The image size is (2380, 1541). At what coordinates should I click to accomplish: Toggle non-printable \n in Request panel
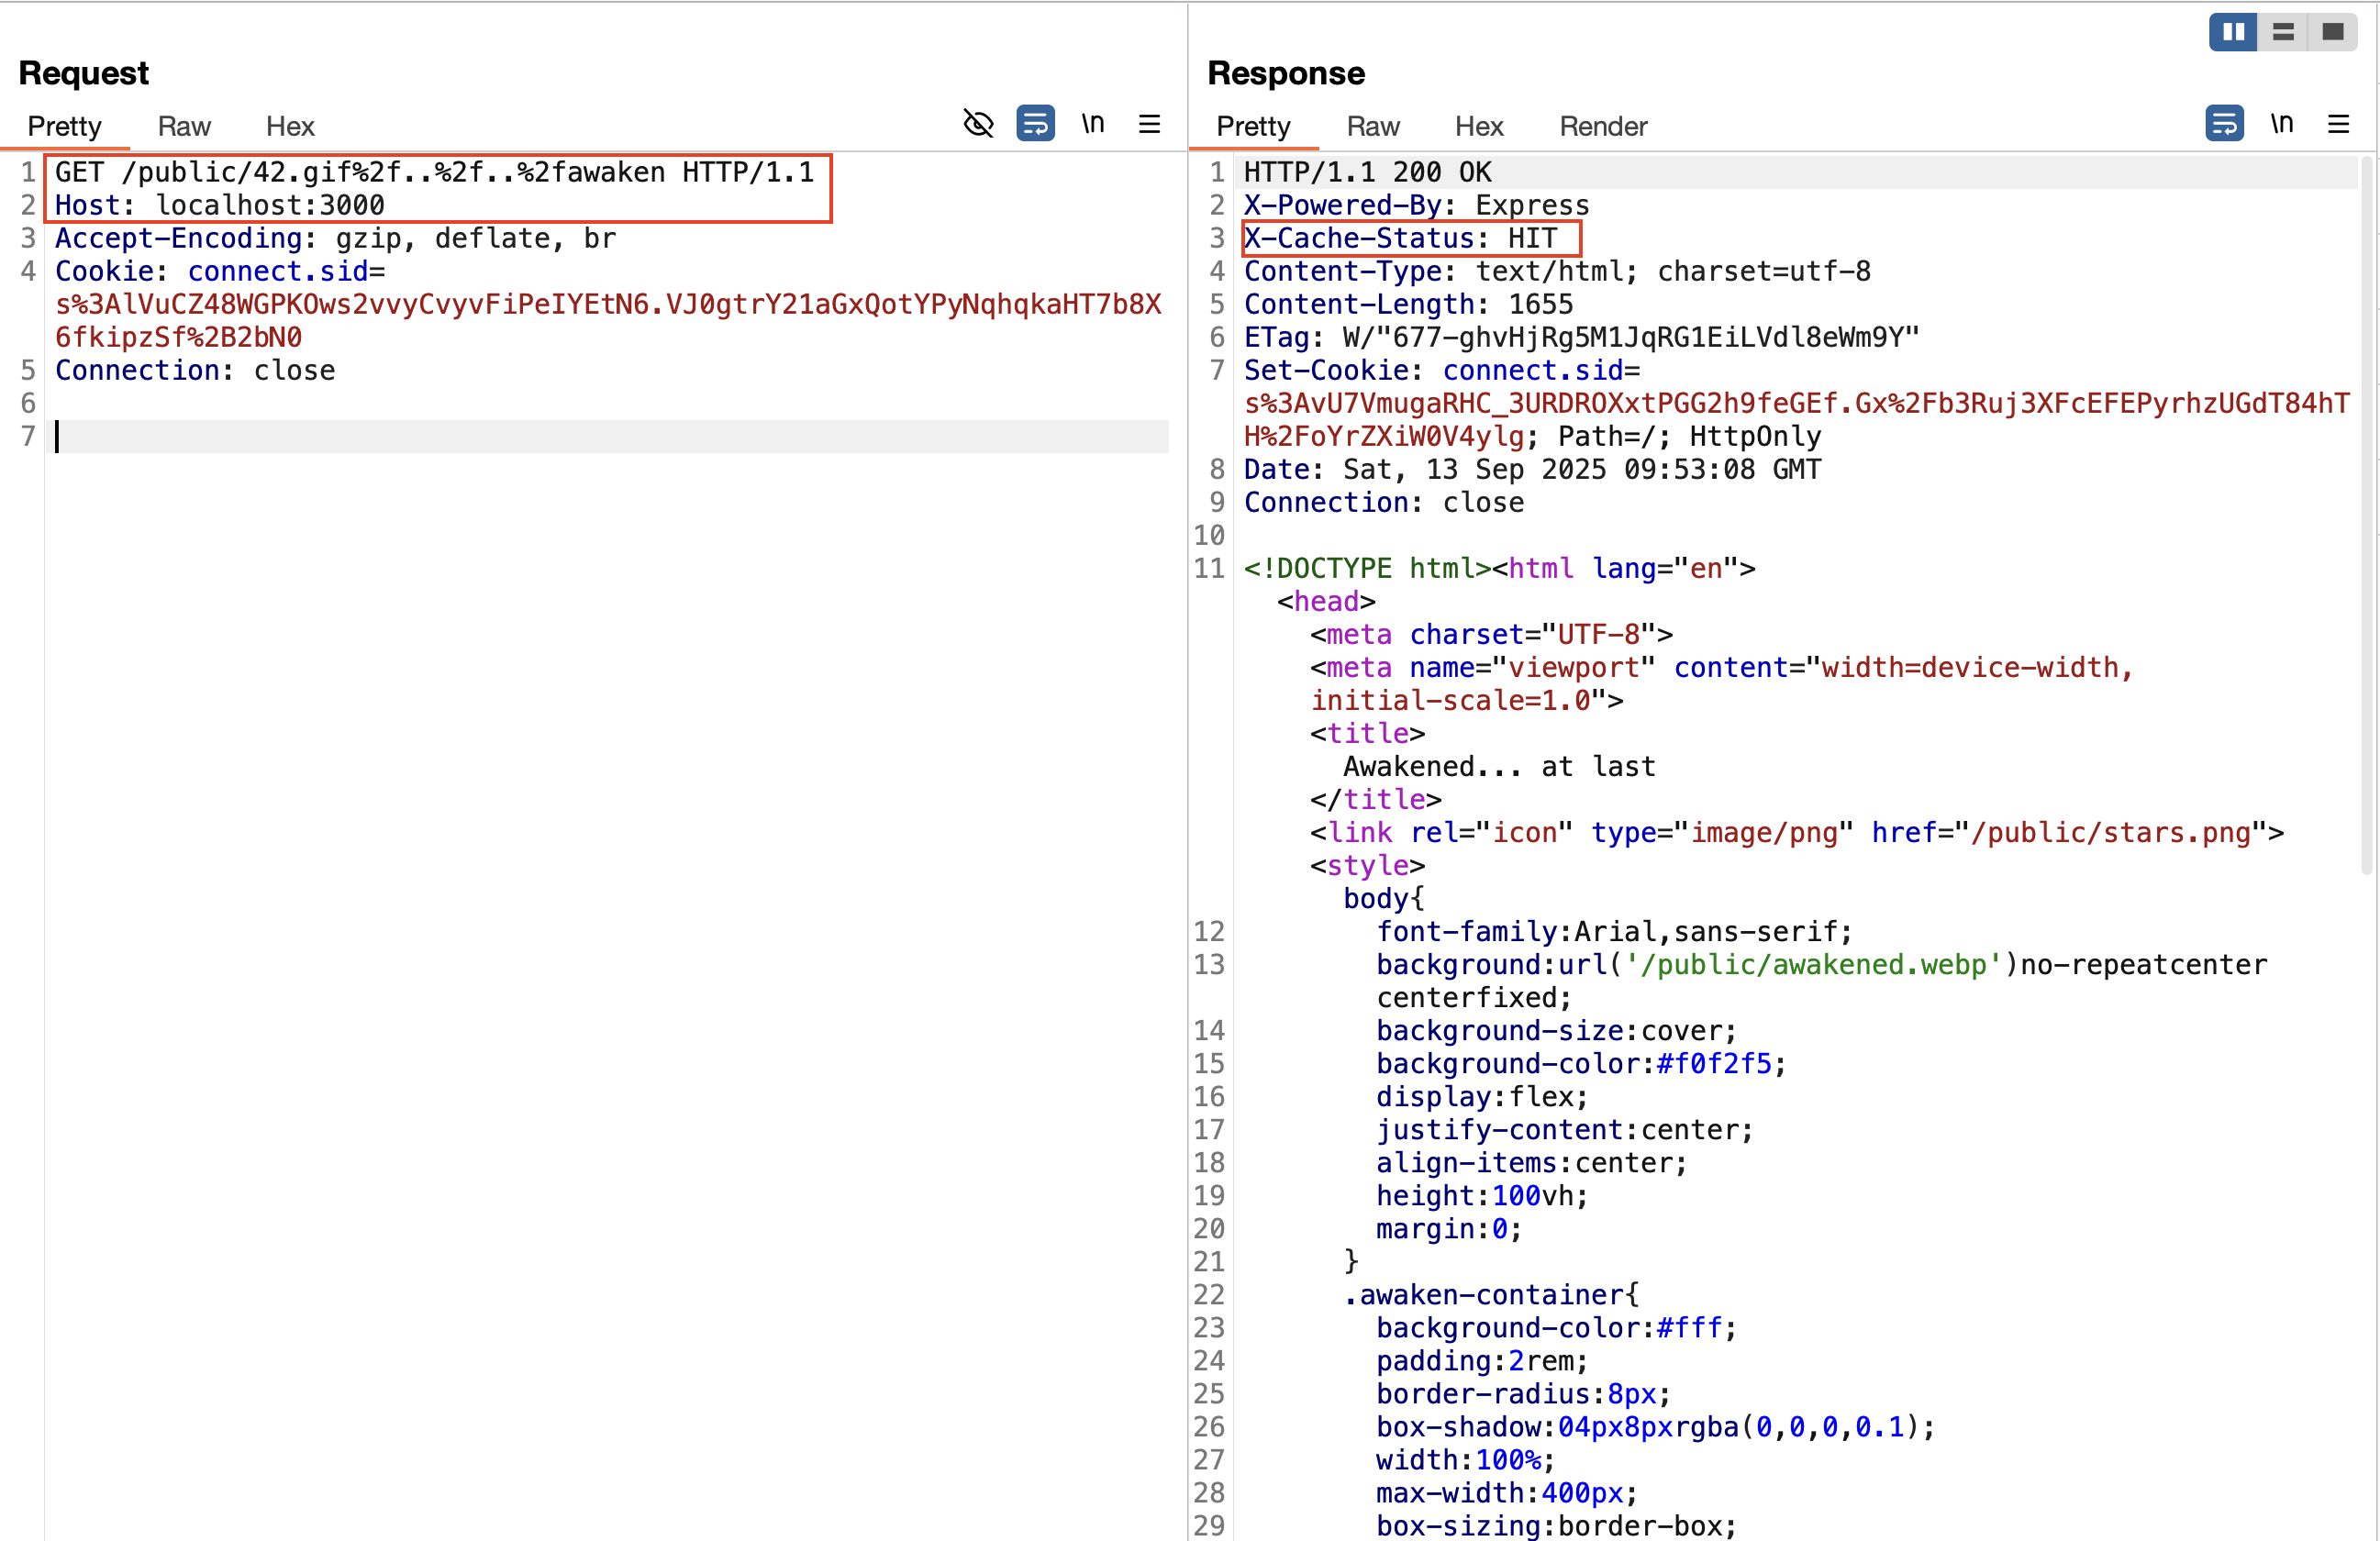click(1092, 124)
